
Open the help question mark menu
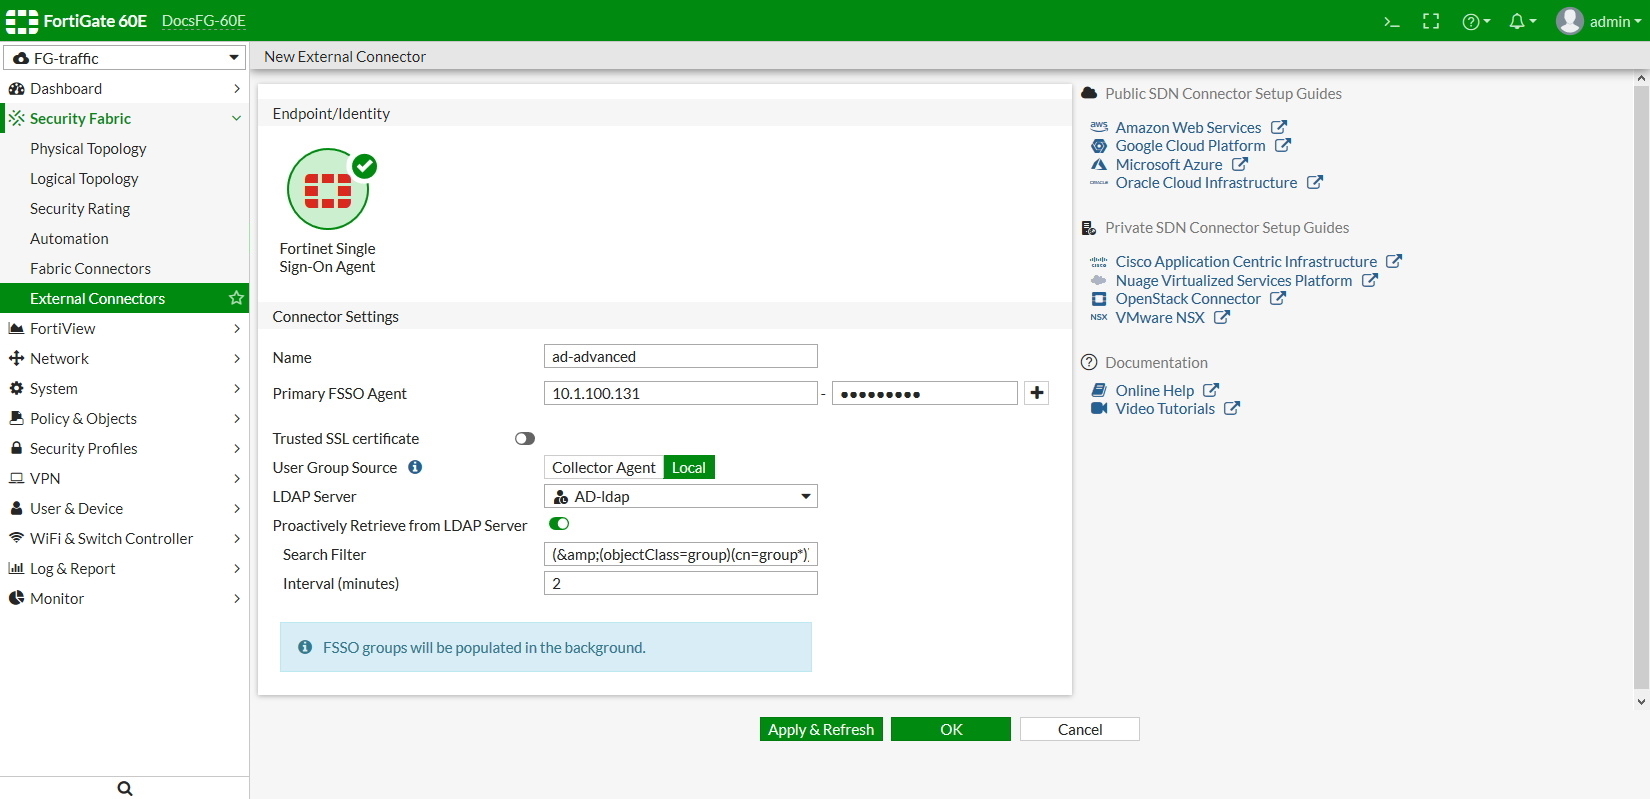1476,21
